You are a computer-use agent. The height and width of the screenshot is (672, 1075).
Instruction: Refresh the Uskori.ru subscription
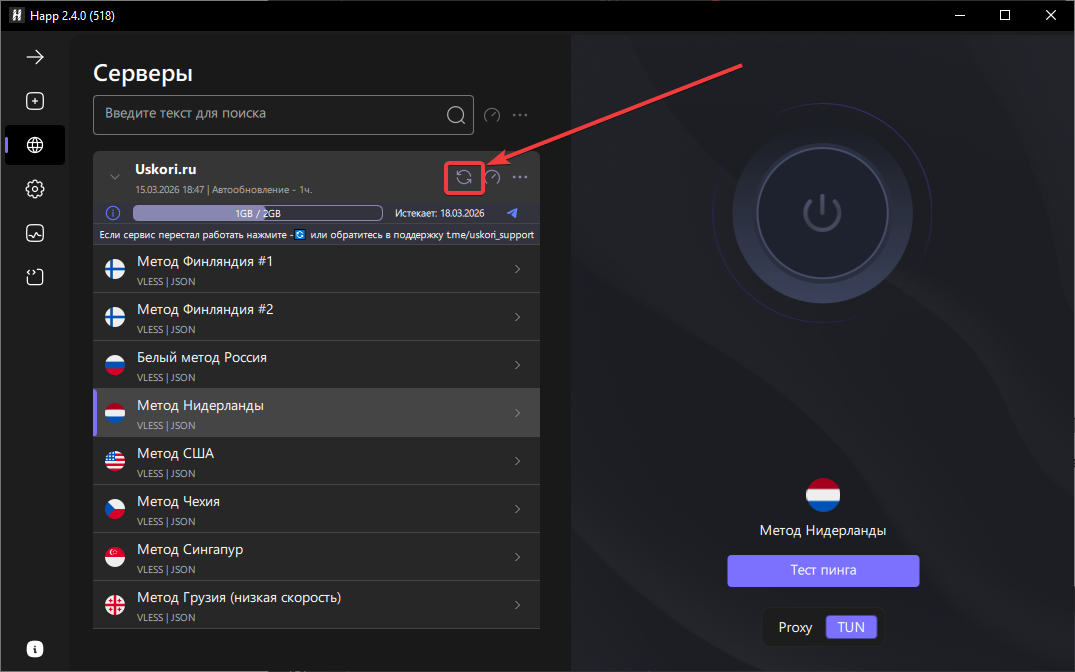pos(464,178)
